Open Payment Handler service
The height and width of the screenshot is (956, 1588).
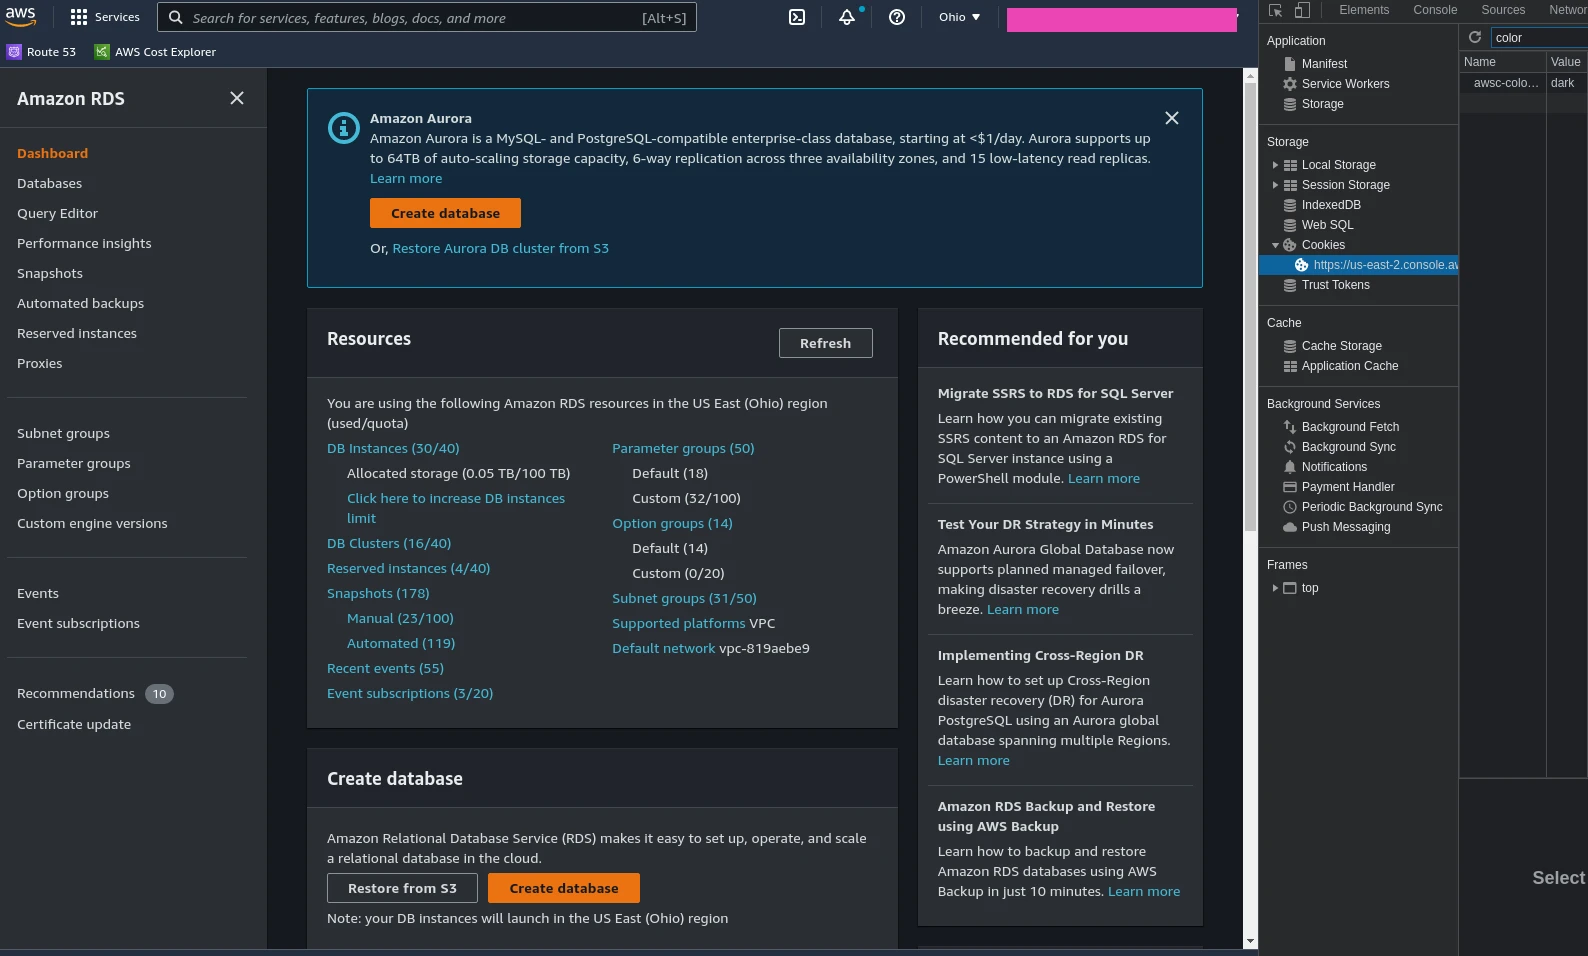coord(1347,487)
